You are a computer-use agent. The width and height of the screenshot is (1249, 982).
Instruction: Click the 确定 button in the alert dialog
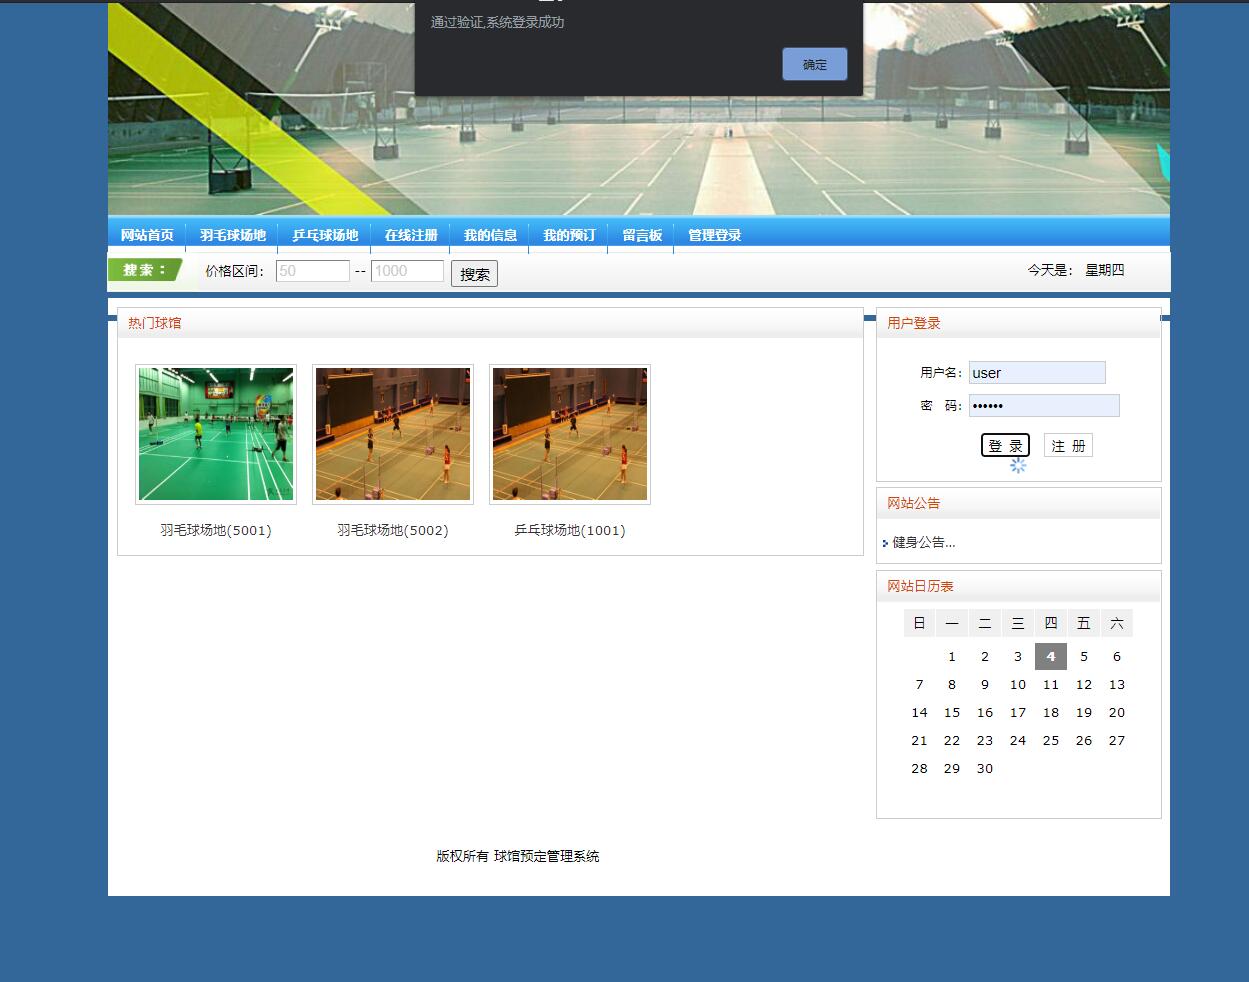815,64
